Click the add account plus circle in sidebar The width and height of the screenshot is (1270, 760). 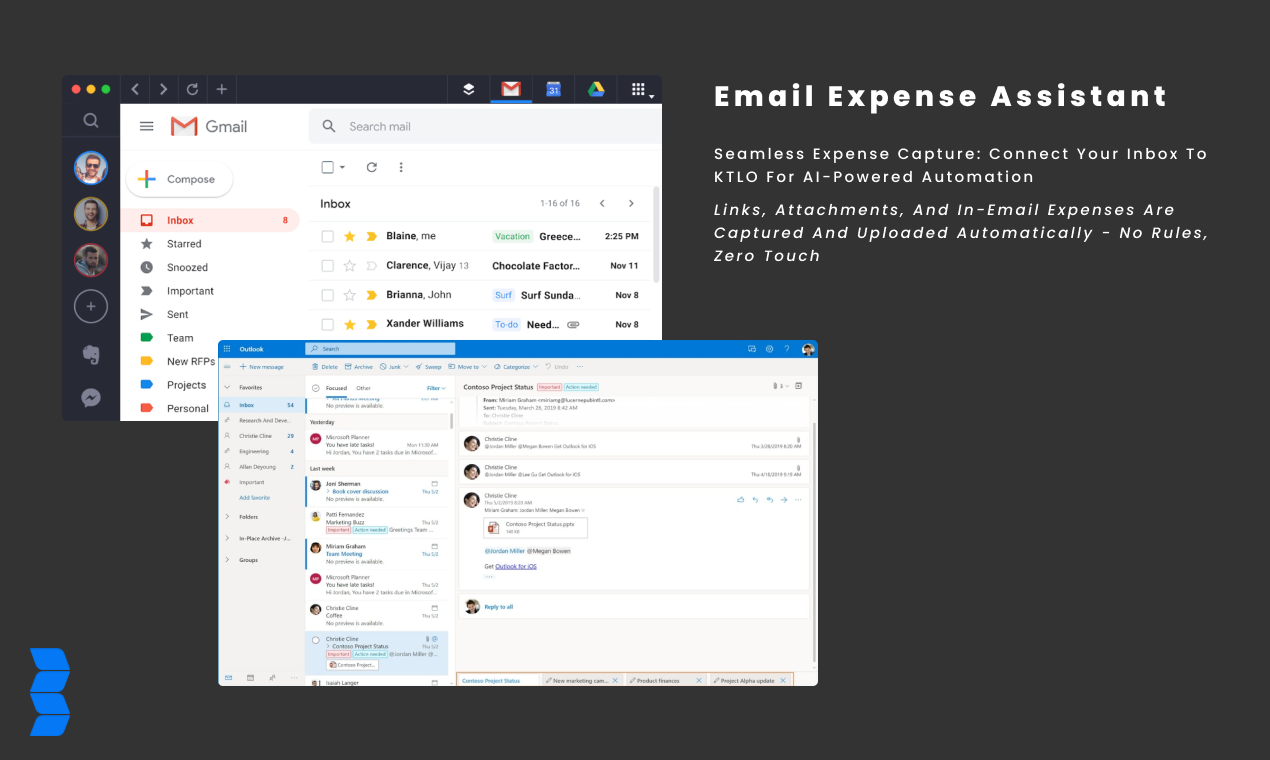pyautogui.click(x=91, y=306)
